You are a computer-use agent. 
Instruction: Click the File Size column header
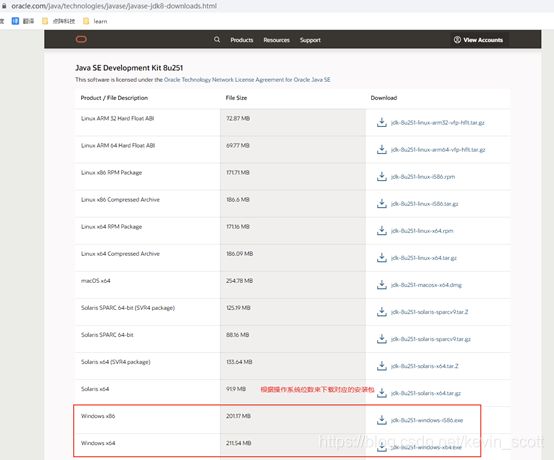click(x=236, y=98)
